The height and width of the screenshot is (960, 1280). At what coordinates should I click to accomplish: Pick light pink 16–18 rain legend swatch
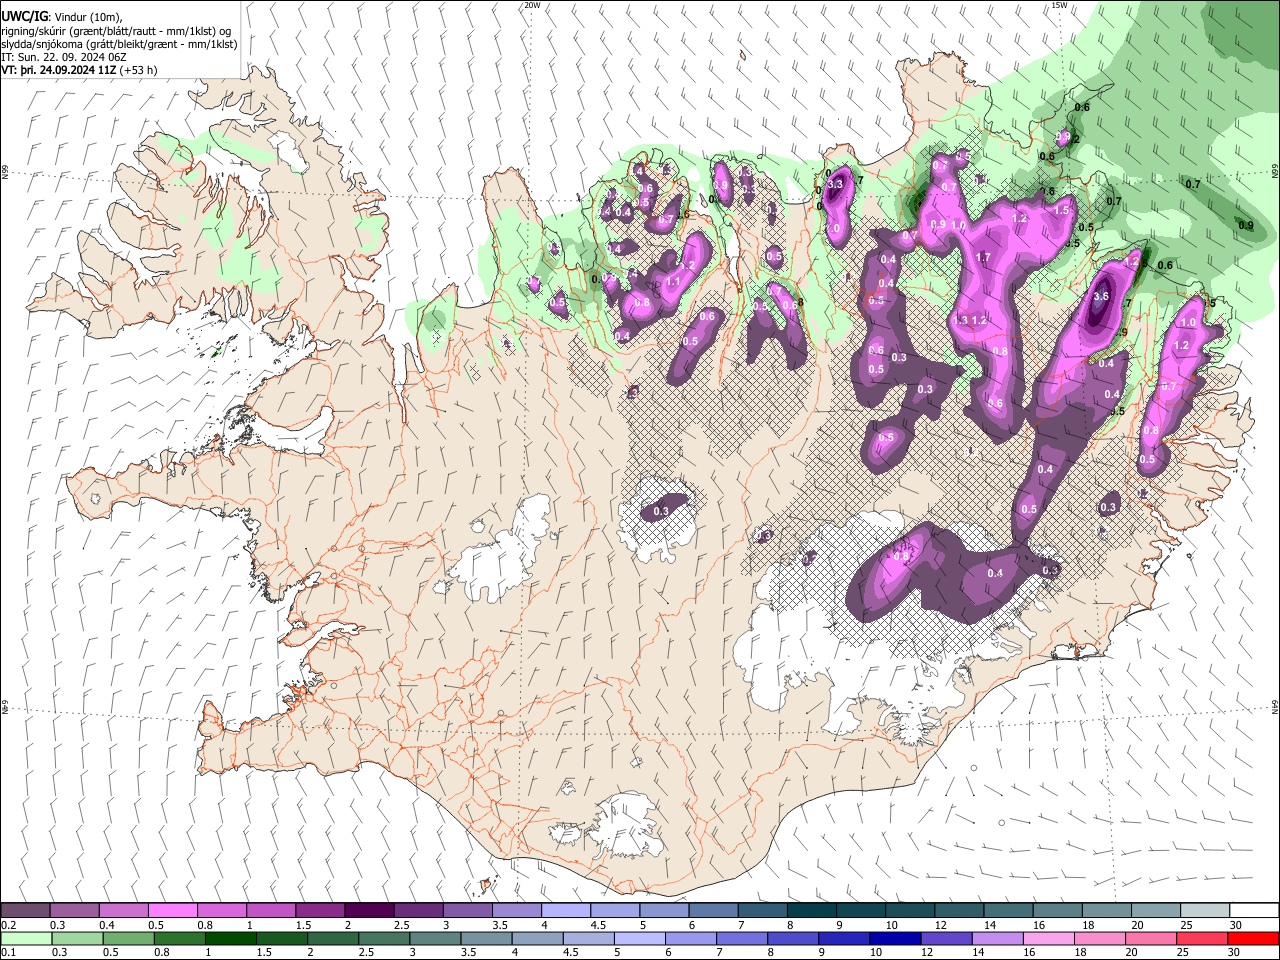[x=1048, y=938]
